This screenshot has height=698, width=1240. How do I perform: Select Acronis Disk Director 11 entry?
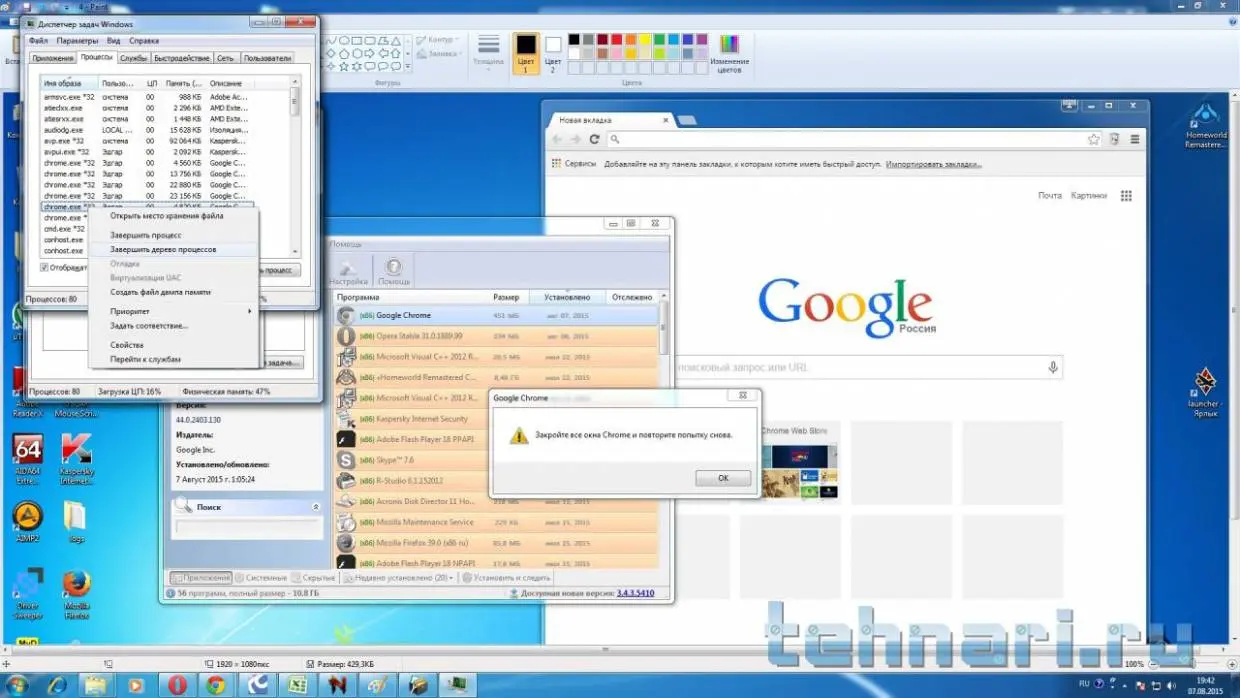(x=497, y=501)
